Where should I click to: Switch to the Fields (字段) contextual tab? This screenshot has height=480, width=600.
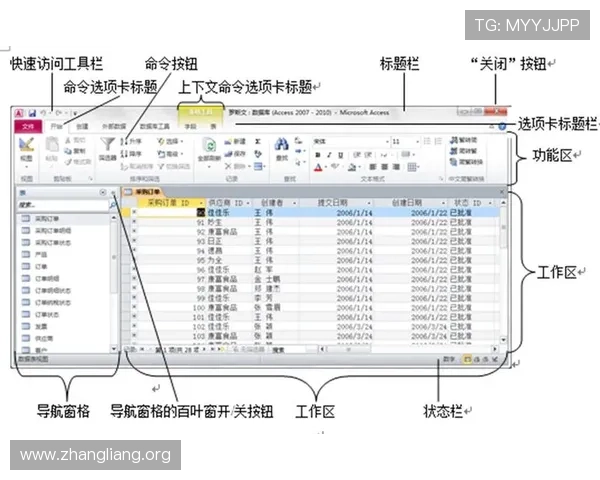(x=190, y=126)
